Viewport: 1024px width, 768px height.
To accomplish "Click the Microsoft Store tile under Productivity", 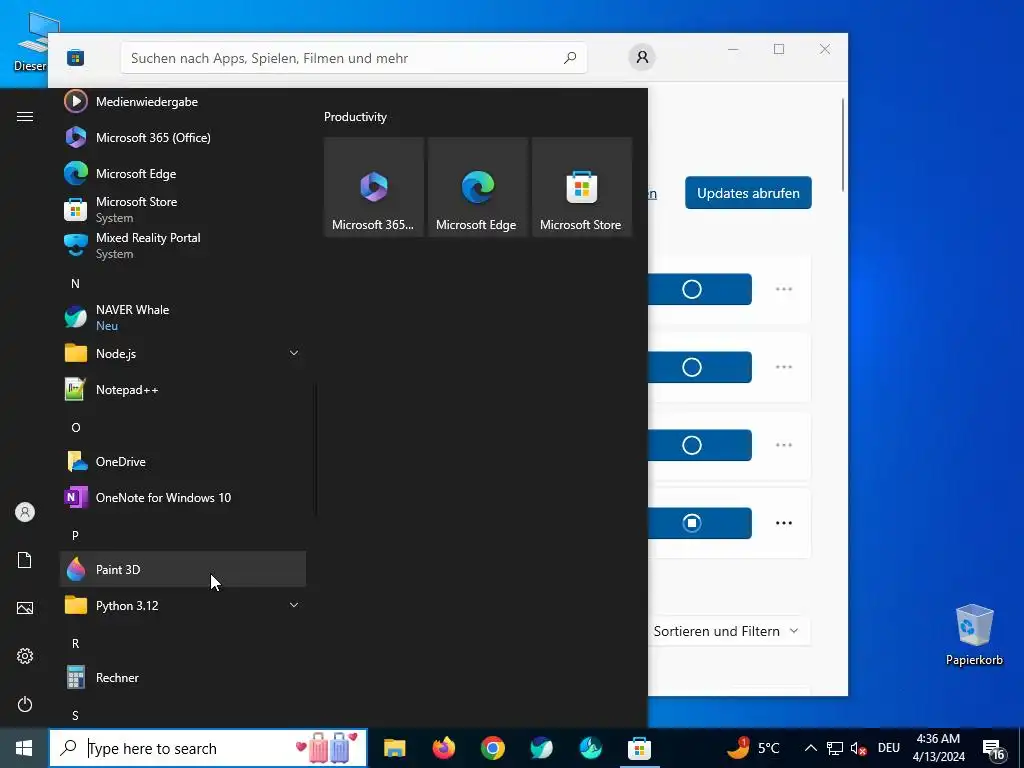I will [582, 187].
